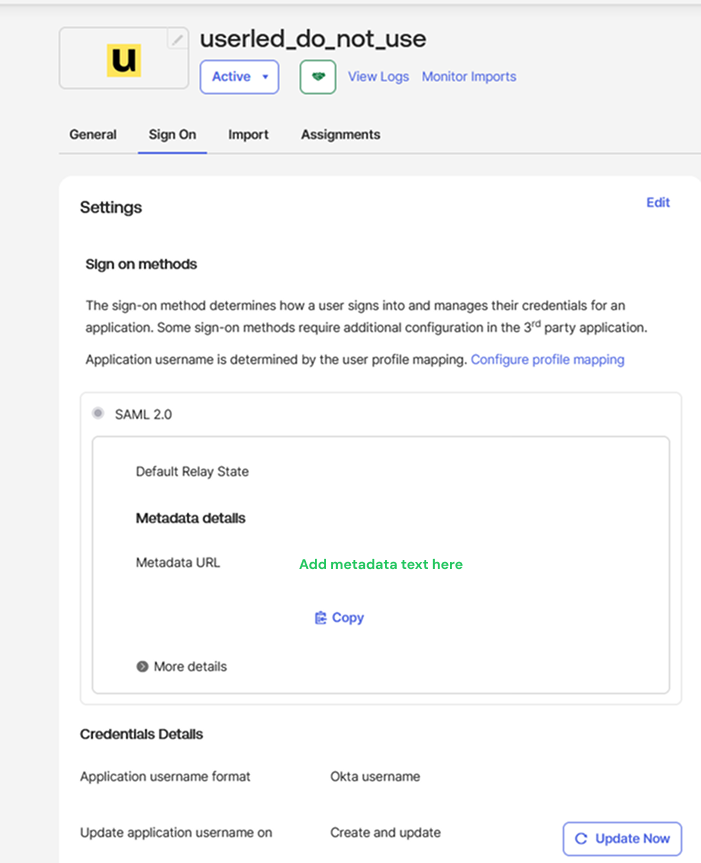Click the green handshake icon button
The height and width of the screenshot is (863, 701).
pos(318,77)
